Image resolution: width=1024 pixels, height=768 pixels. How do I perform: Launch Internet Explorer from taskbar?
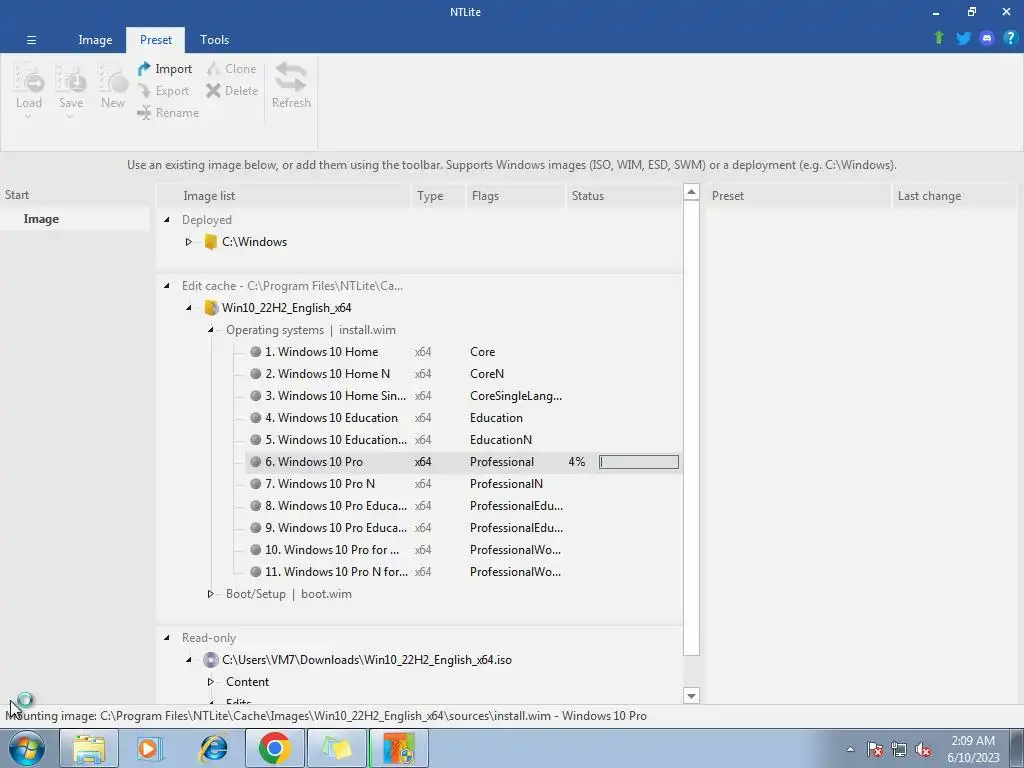point(213,748)
